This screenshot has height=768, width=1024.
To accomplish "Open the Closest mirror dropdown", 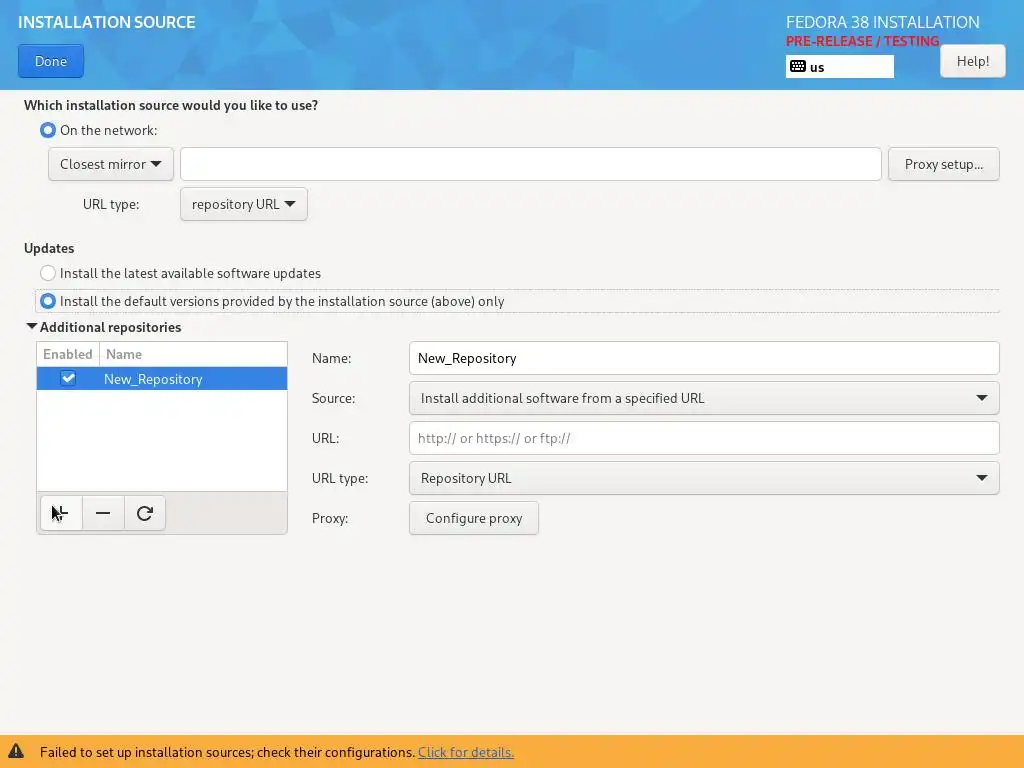I will click(x=111, y=164).
